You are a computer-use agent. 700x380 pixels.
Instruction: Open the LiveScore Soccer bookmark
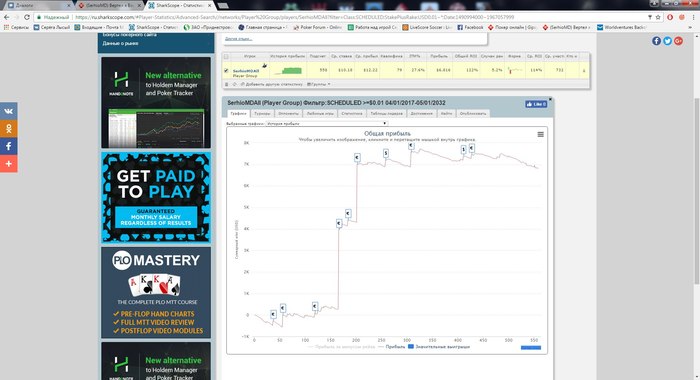(x=427, y=27)
